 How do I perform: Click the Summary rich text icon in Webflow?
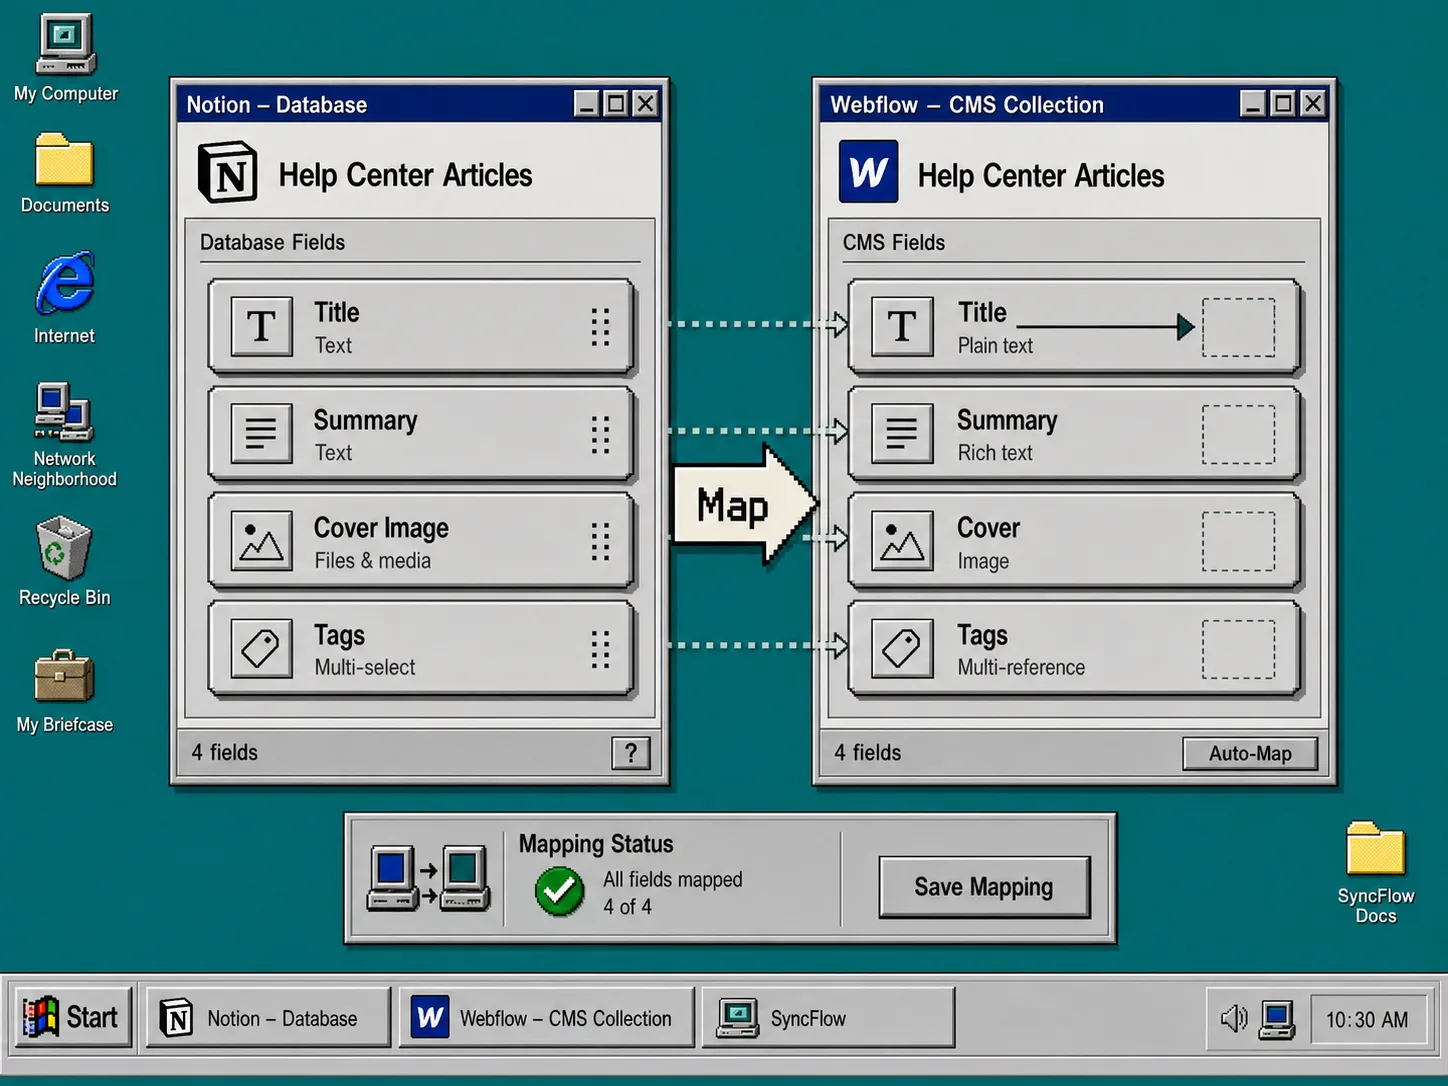click(x=902, y=433)
